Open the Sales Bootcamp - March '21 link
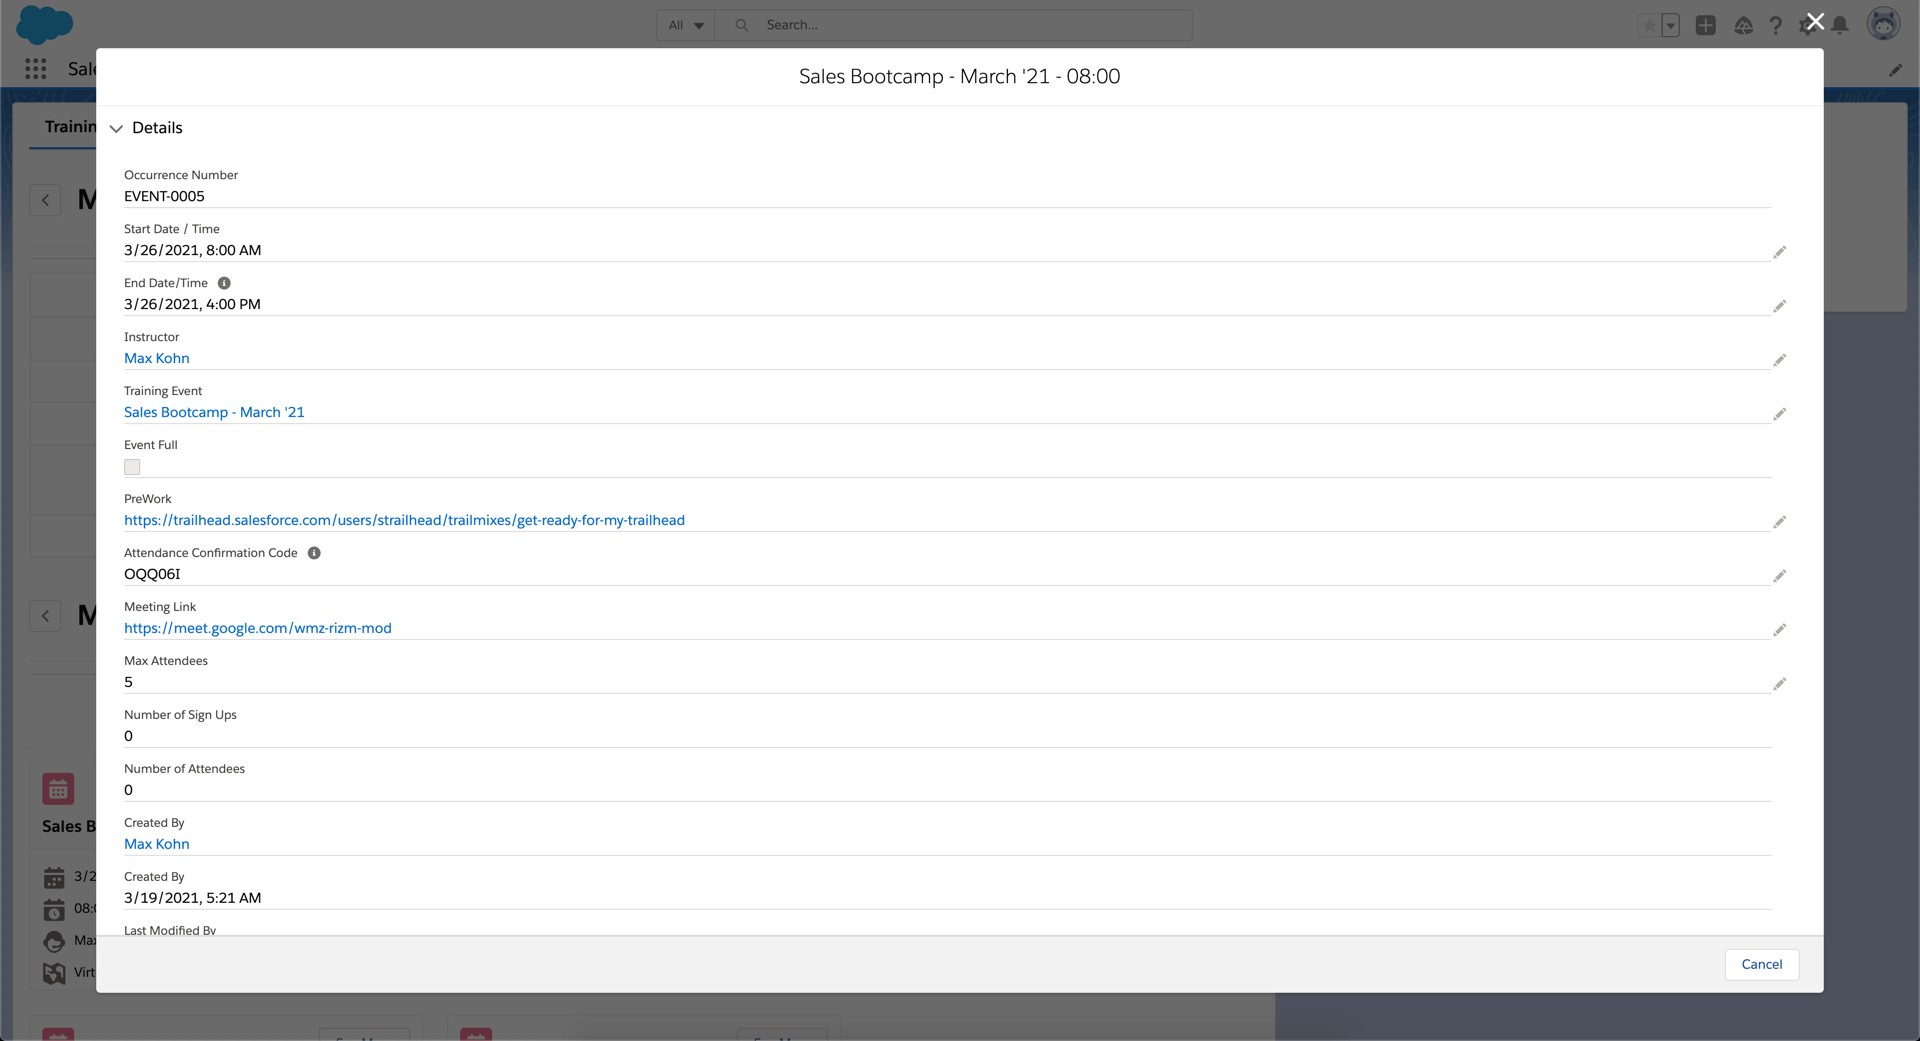Image resolution: width=1920 pixels, height=1041 pixels. pyautogui.click(x=214, y=412)
